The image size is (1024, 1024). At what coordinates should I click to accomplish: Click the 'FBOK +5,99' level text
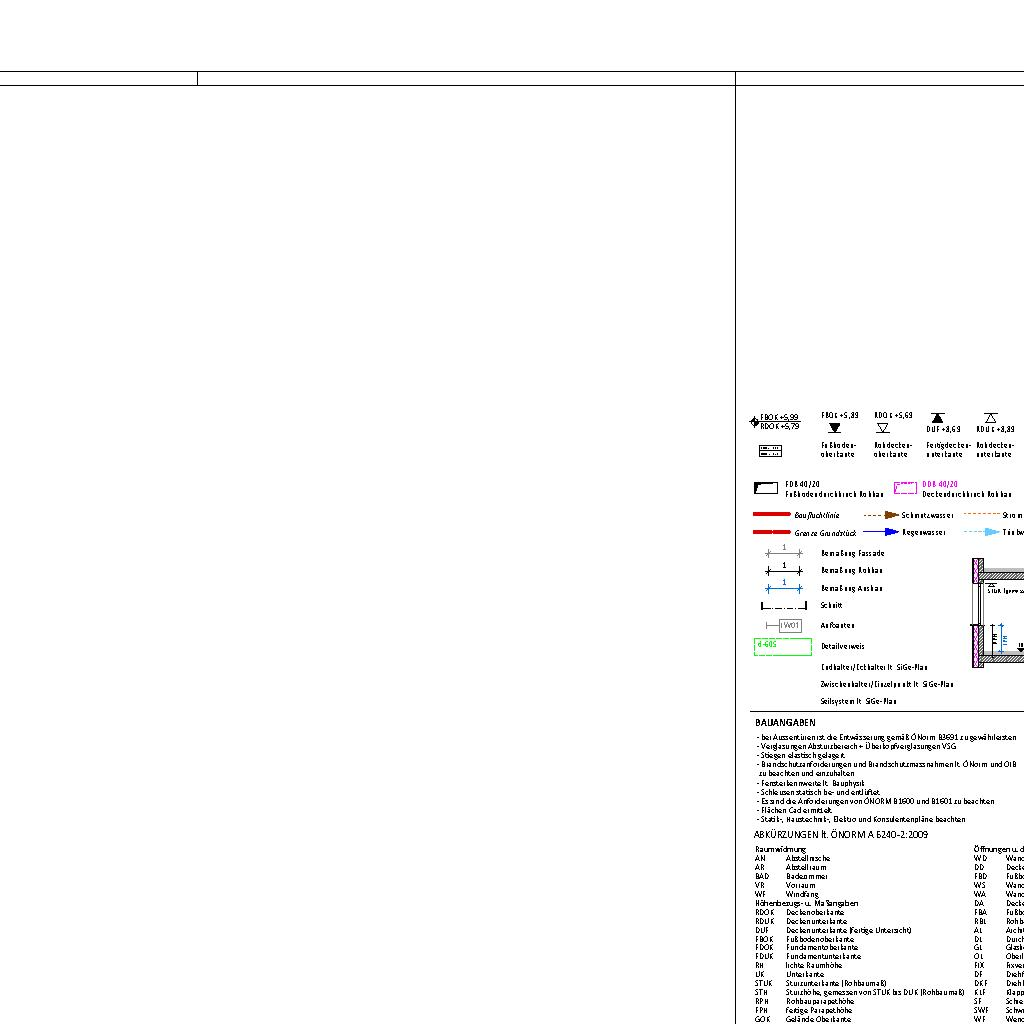tap(779, 417)
